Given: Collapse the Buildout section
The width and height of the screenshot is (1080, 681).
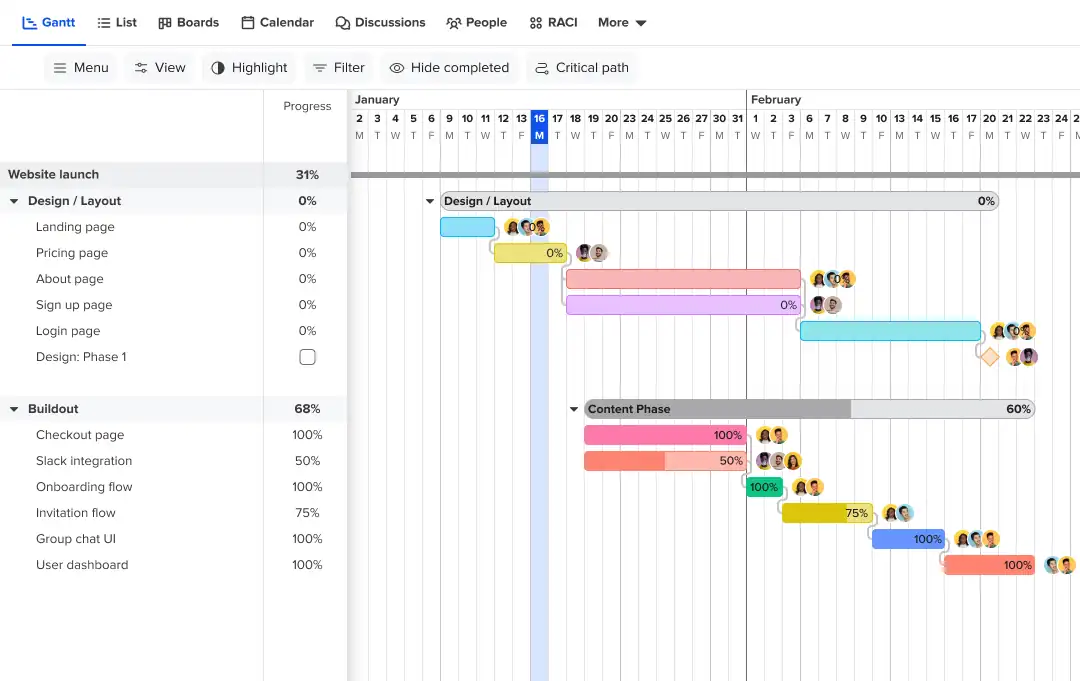Looking at the screenshot, I should click(x=13, y=408).
